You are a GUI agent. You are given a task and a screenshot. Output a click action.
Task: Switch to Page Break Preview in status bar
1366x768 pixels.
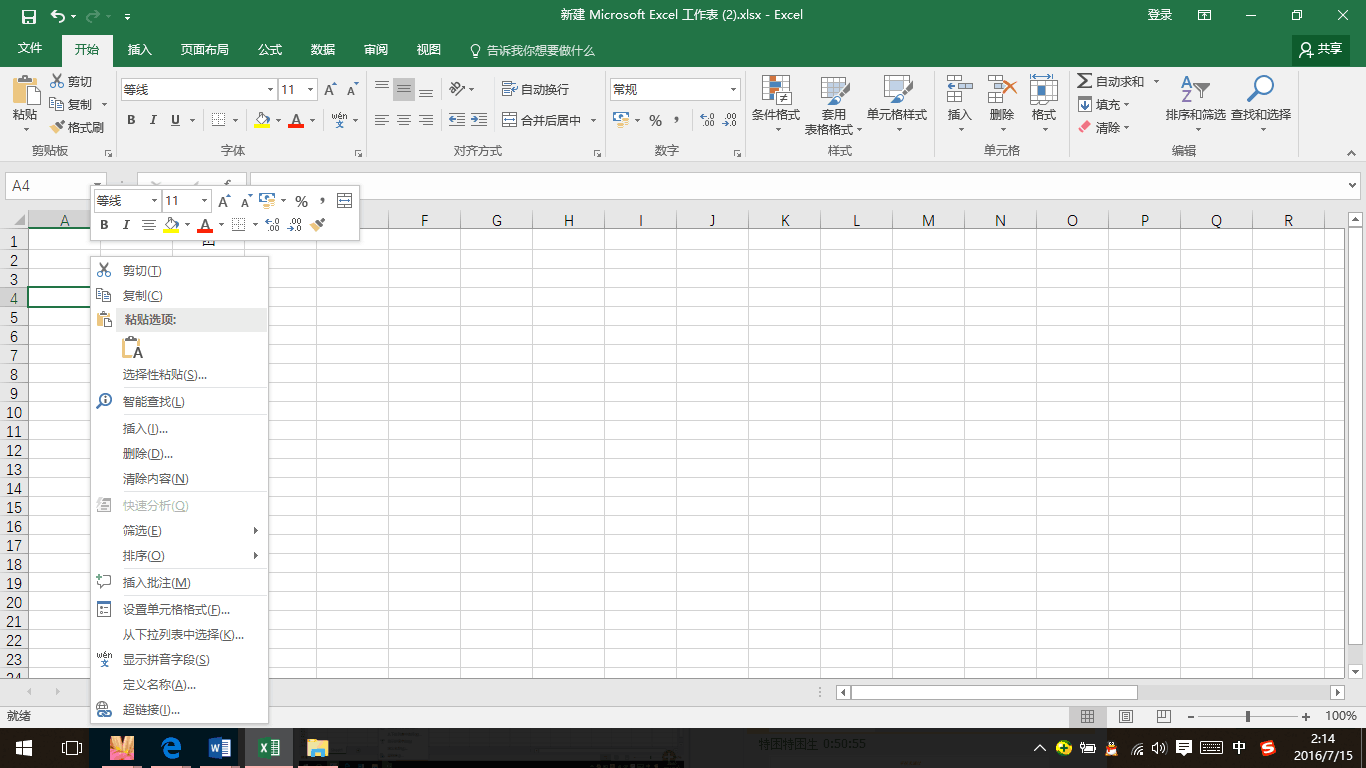[1163, 716]
